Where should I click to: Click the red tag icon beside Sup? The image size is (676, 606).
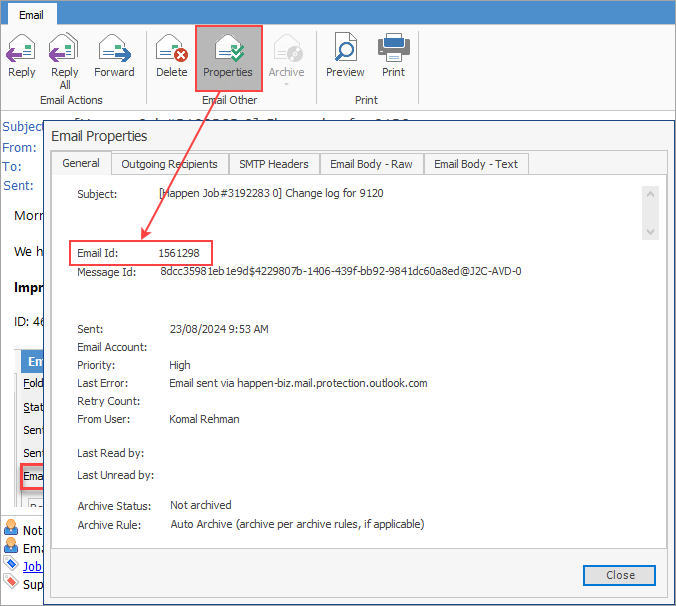11,582
